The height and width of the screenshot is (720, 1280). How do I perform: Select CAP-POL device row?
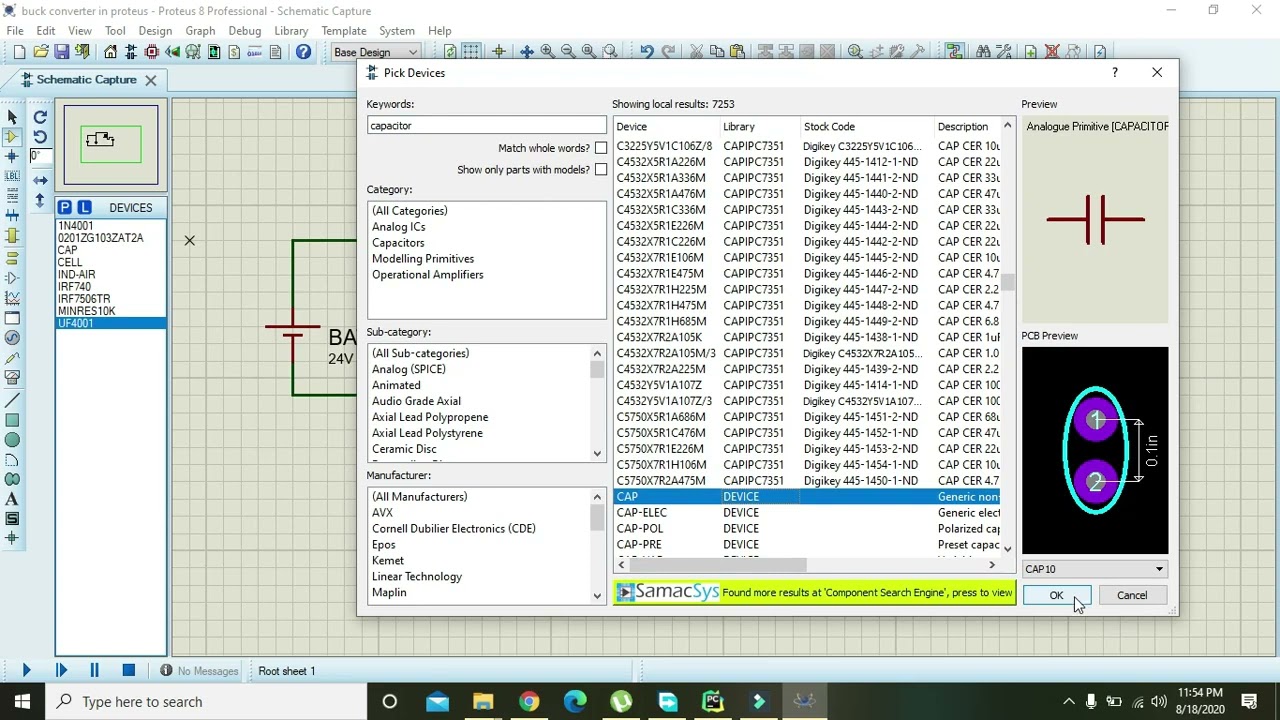[808, 529]
